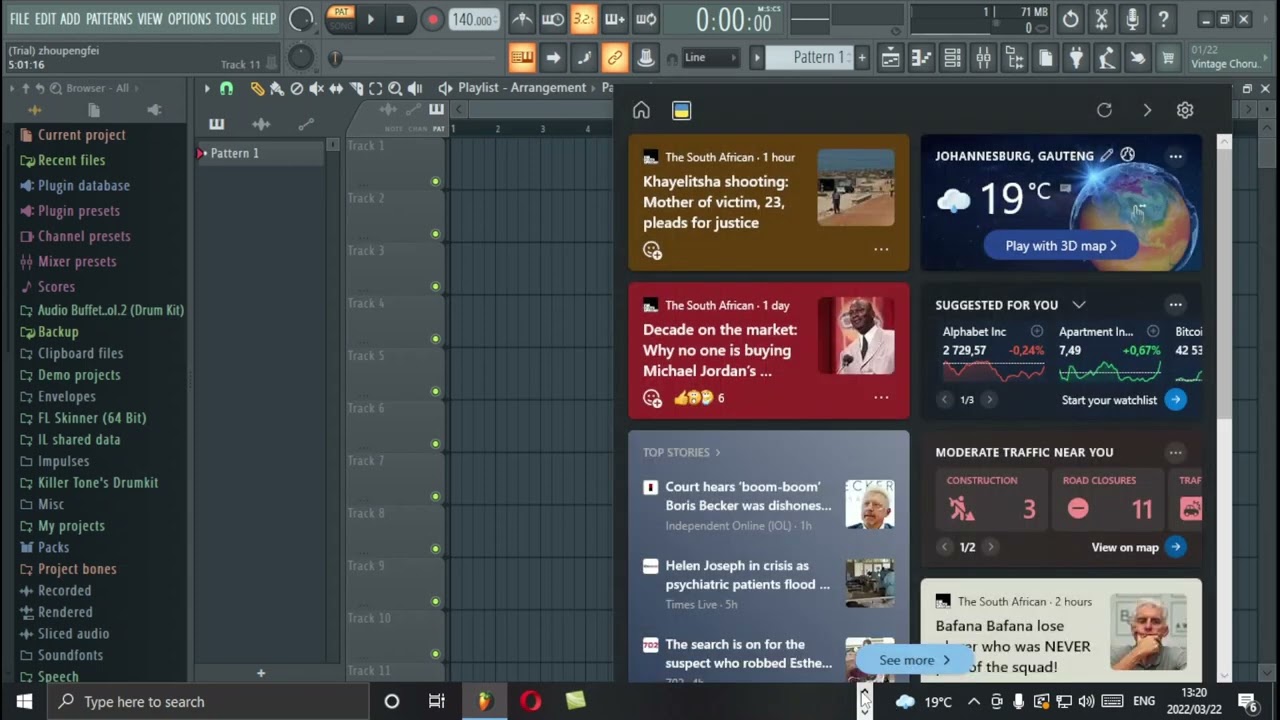Open widgets panel settings gear
The image size is (1280, 720).
pos(1185,110)
